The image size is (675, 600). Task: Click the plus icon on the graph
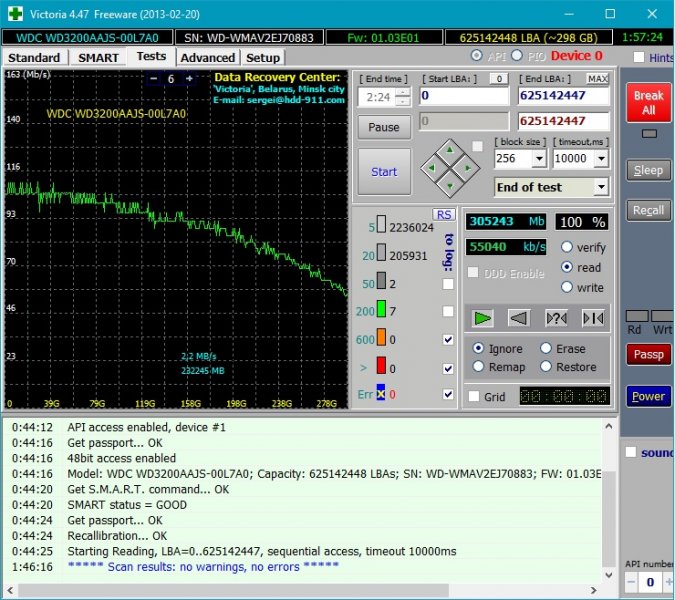pos(189,79)
